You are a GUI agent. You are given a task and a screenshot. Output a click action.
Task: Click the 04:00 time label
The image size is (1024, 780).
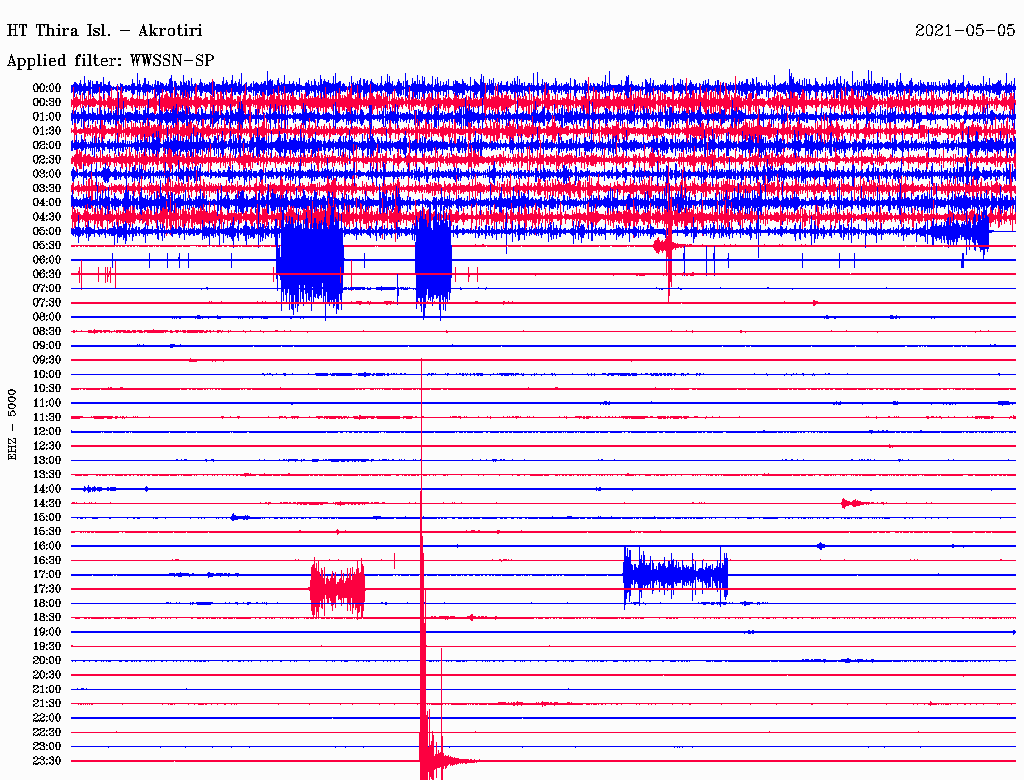coord(47,203)
